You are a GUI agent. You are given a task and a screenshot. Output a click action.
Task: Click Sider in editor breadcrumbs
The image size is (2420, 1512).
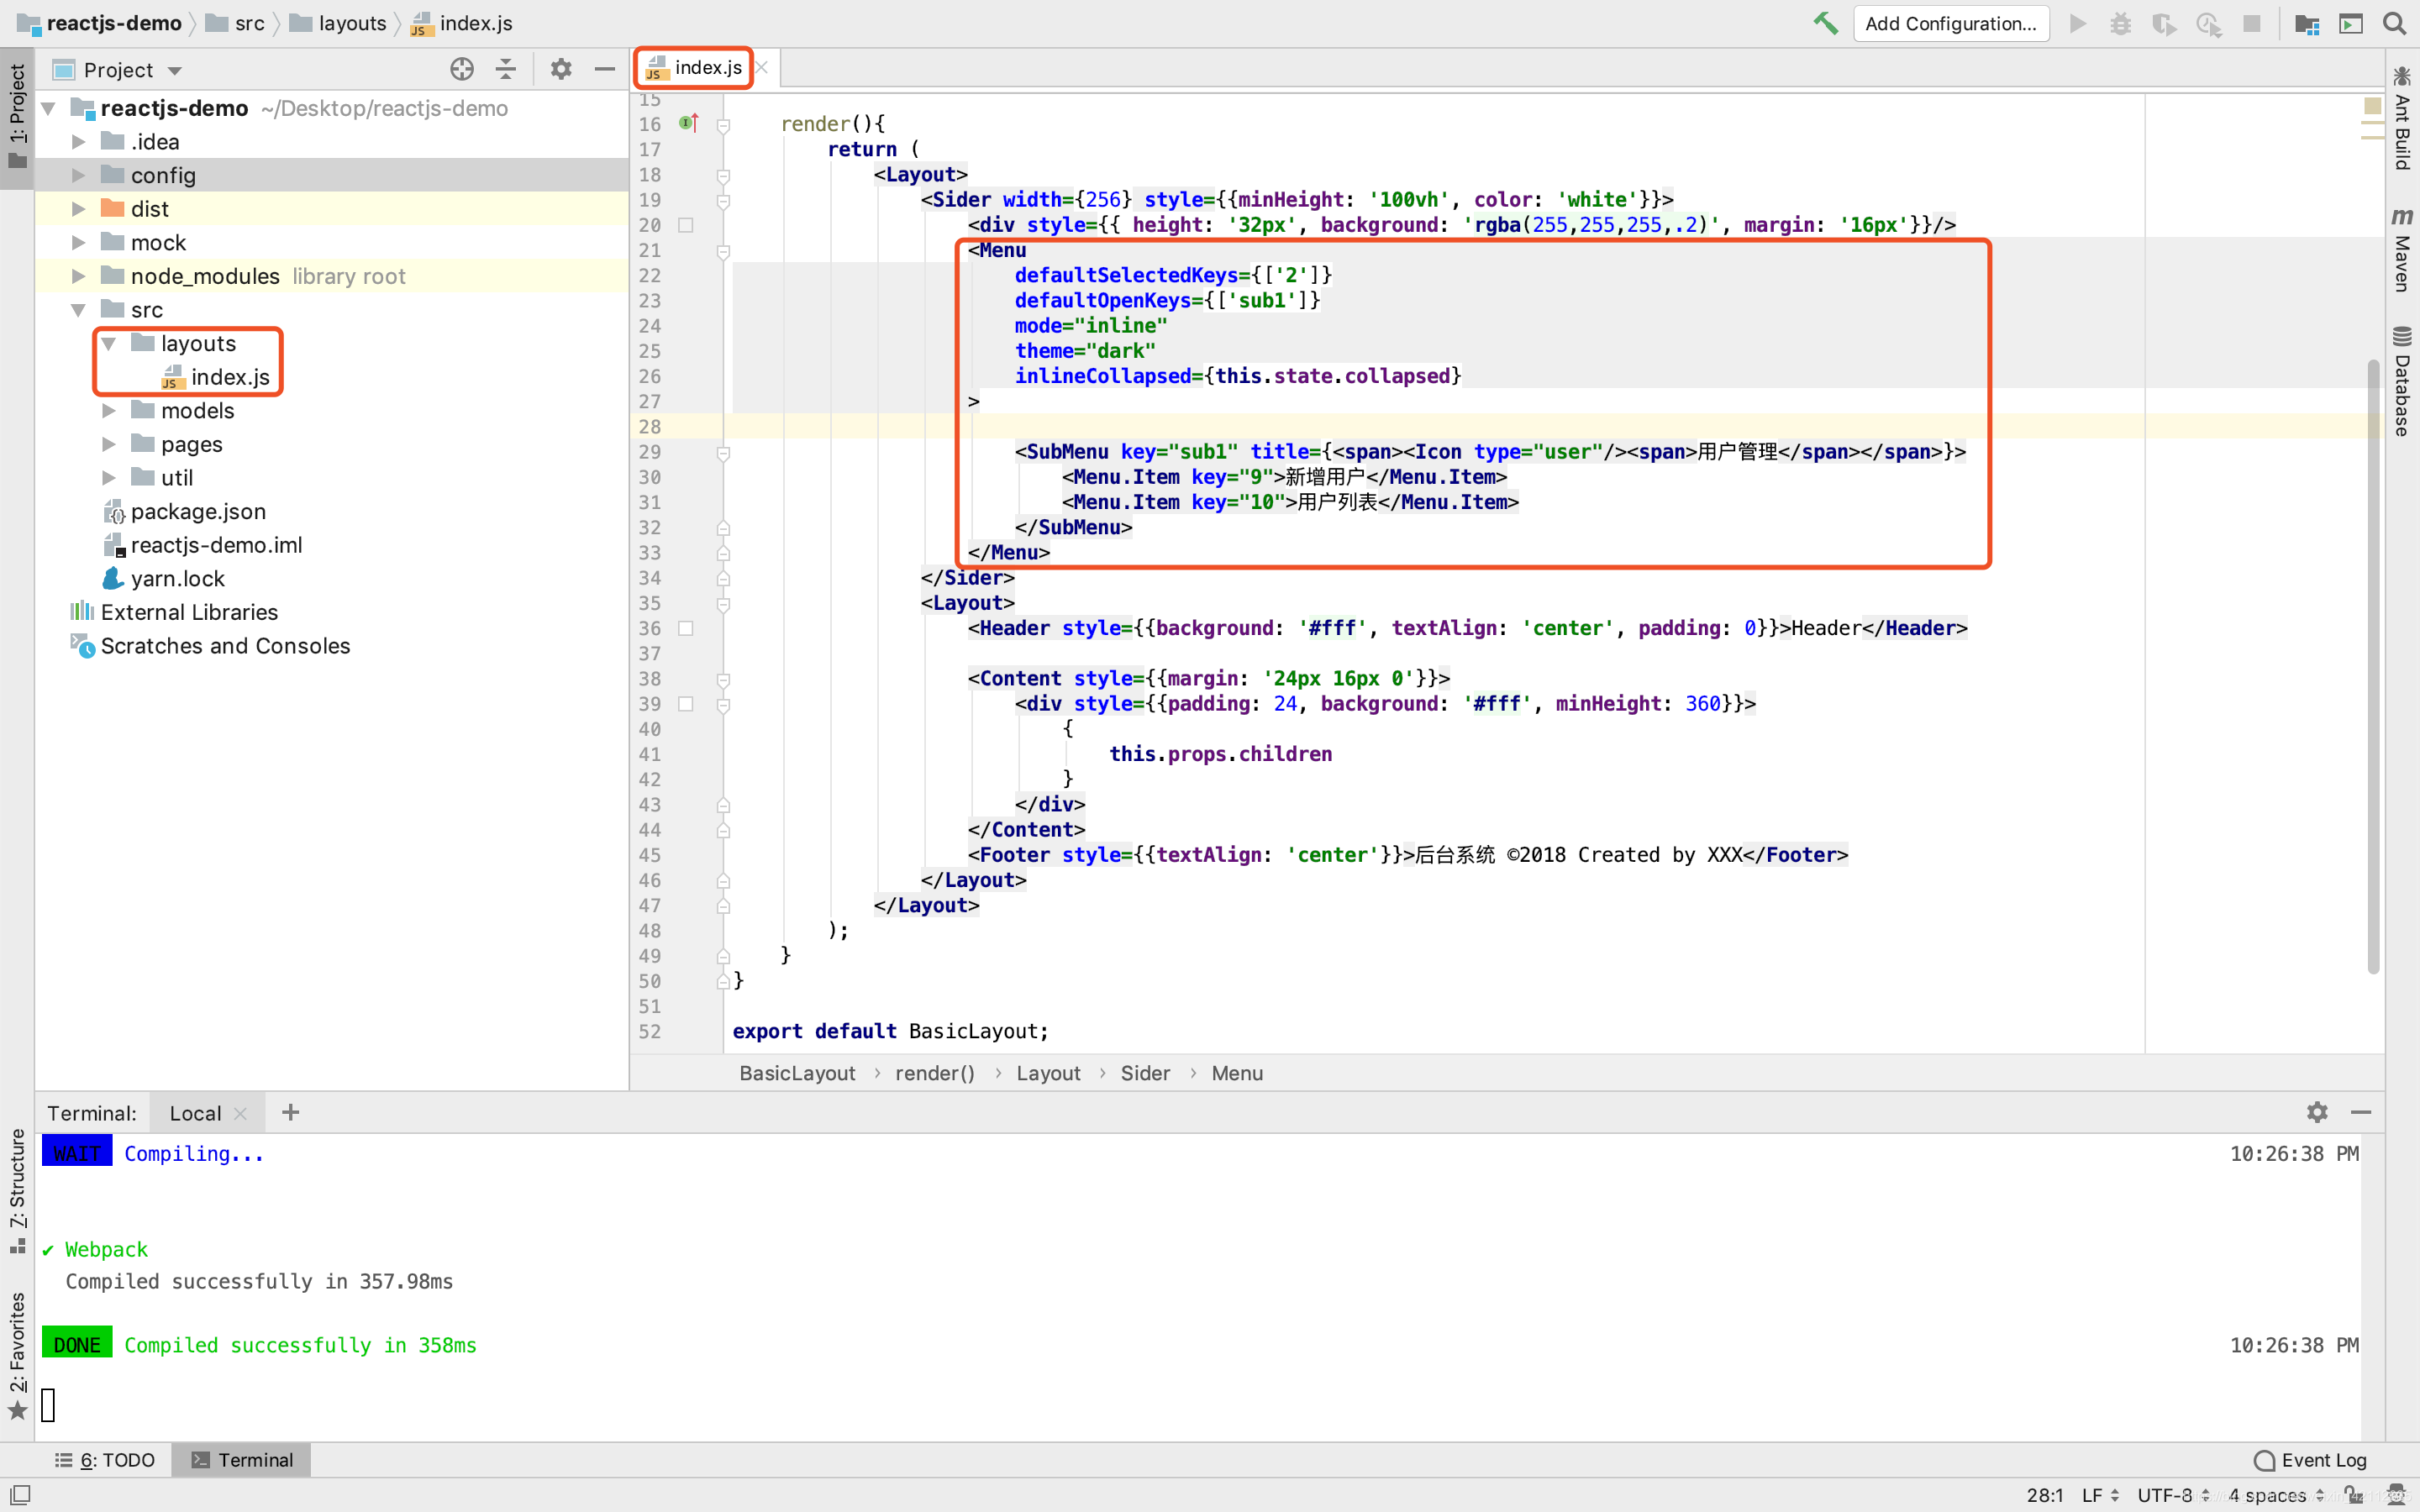[x=1145, y=1073]
